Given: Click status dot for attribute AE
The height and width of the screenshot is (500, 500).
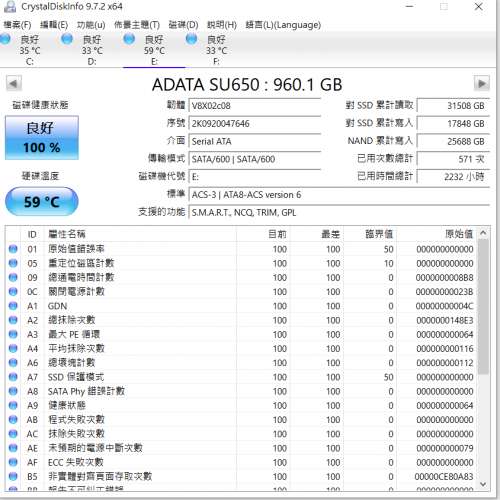Looking at the screenshot, I should [x=13, y=448].
